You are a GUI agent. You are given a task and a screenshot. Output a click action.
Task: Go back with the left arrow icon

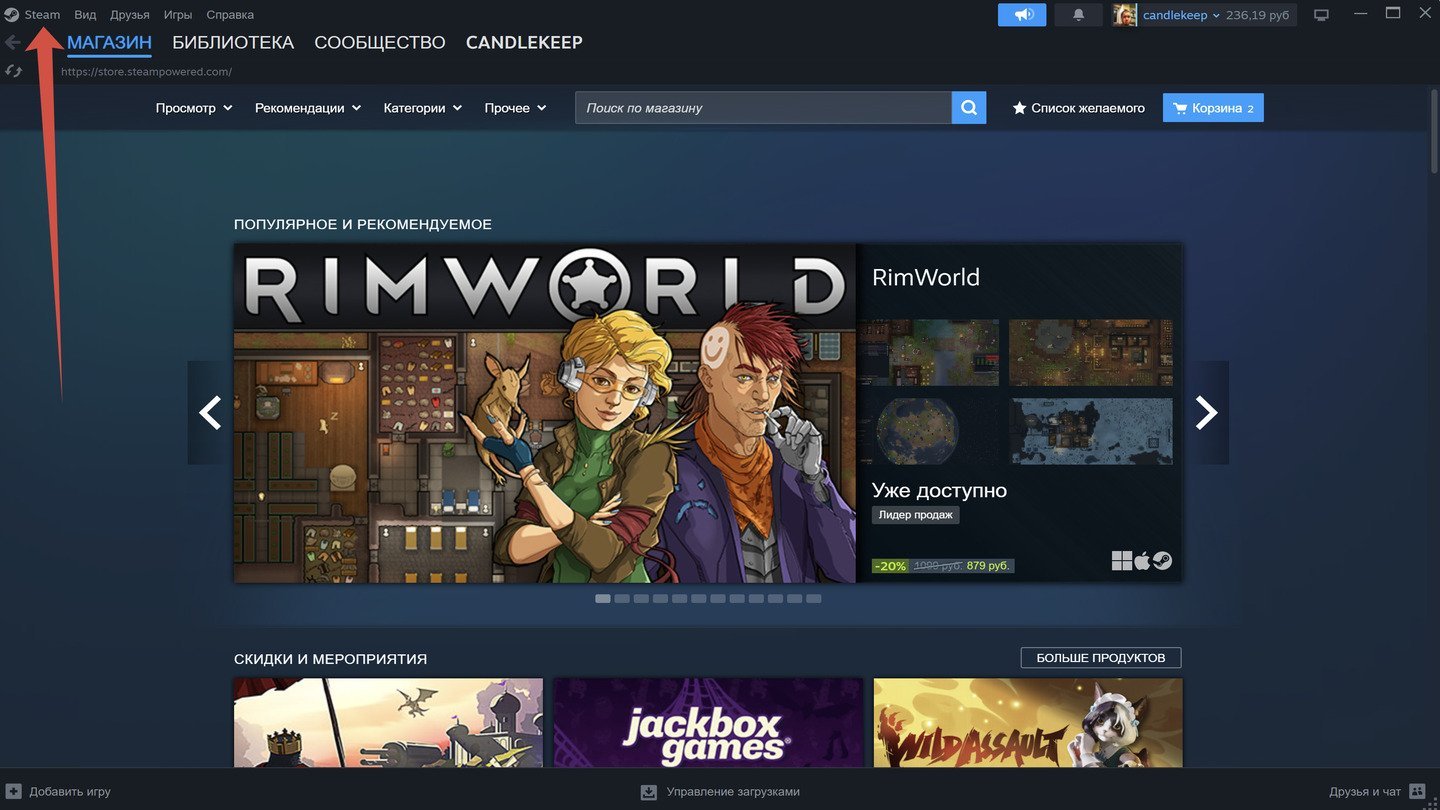coord(13,43)
